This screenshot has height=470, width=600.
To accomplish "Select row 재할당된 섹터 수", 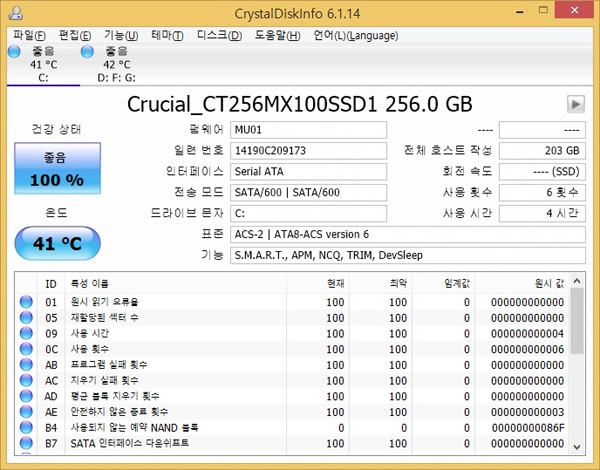I will tap(292, 317).
